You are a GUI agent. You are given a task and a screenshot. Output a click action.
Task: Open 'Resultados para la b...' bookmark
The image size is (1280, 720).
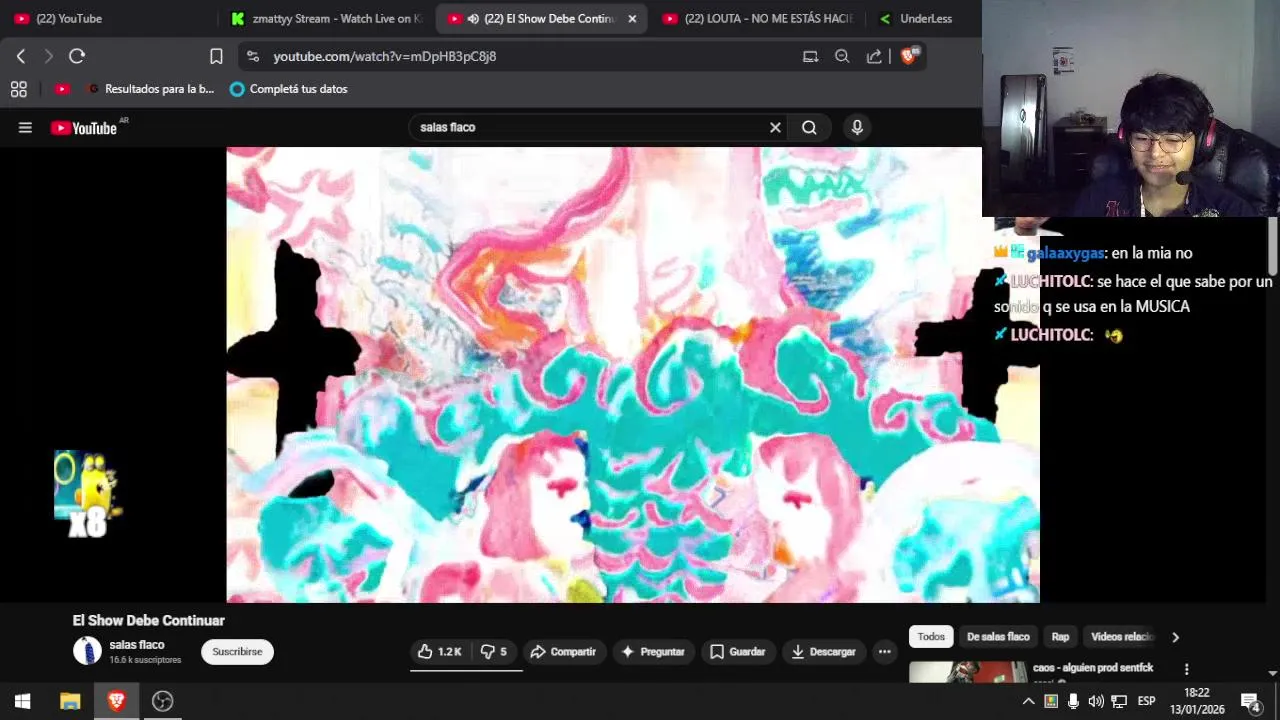(x=151, y=89)
